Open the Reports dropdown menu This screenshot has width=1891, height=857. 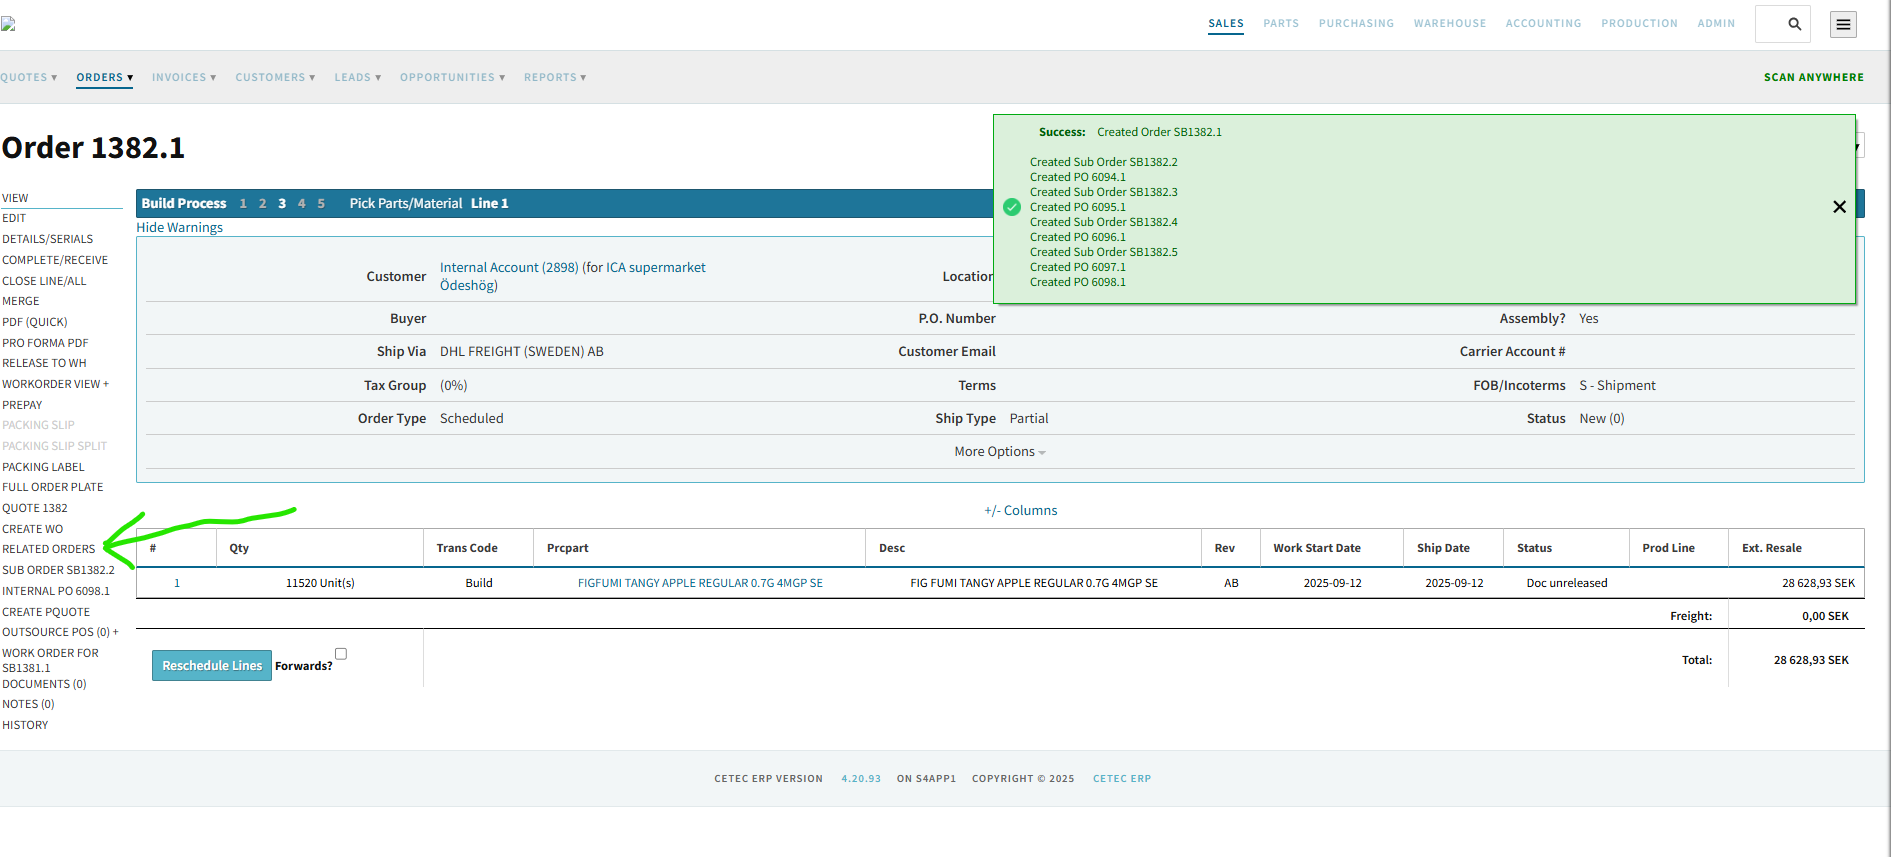coord(554,78)
